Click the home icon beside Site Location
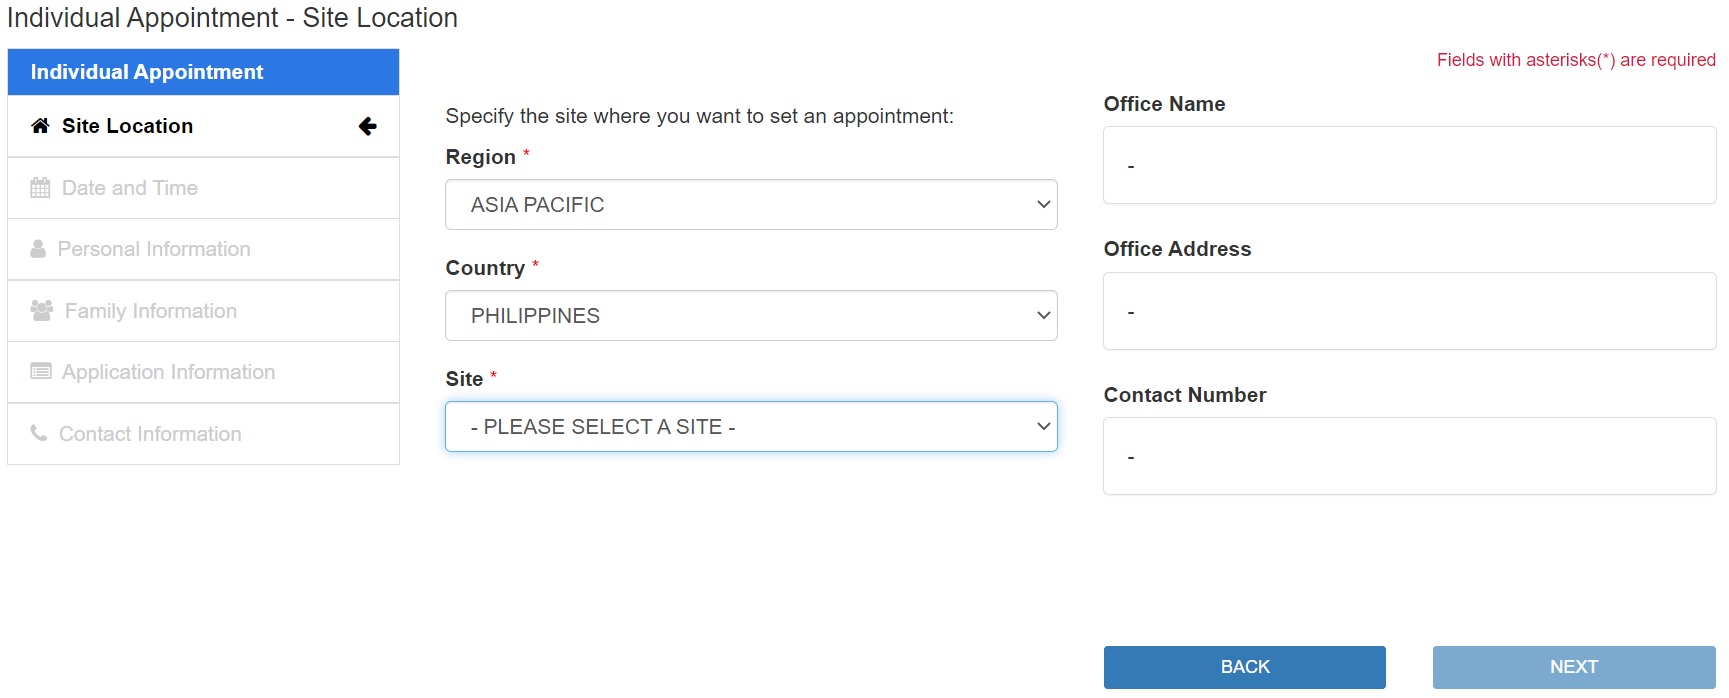The height and width of the screenshot is (698, 1729). click(40, 125)
